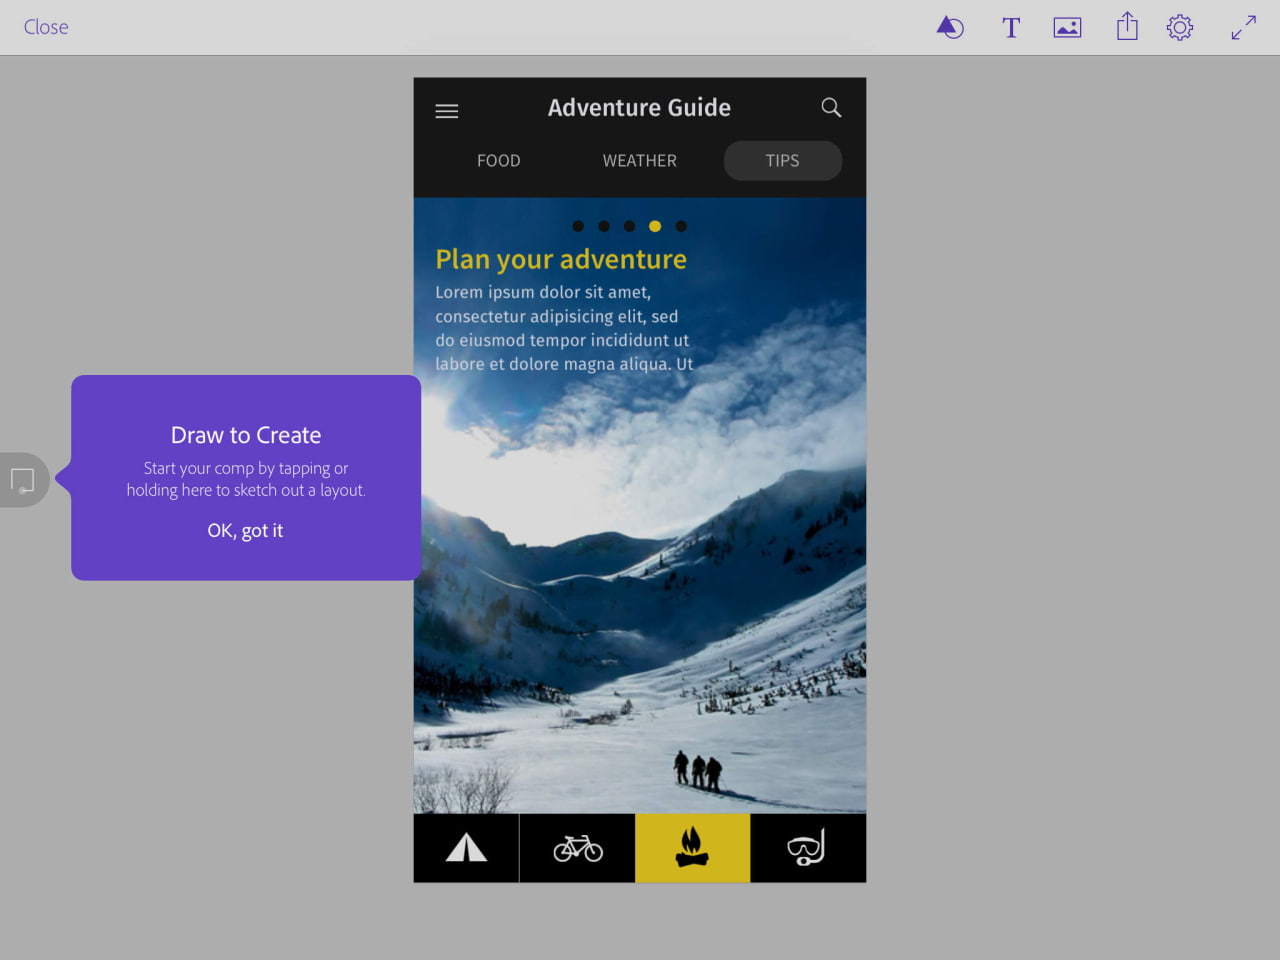Click the Share icon
1280x960 pixels.
click(1126, 27)
